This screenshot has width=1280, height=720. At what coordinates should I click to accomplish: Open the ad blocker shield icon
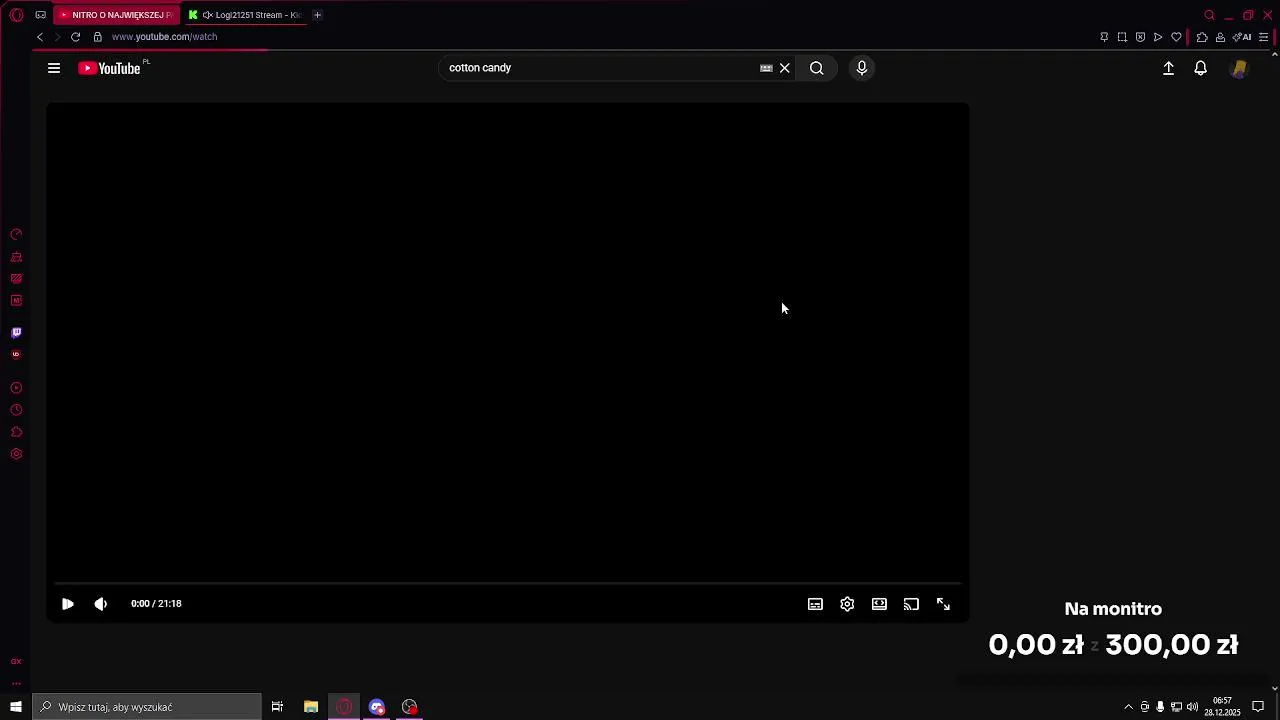1140,37
